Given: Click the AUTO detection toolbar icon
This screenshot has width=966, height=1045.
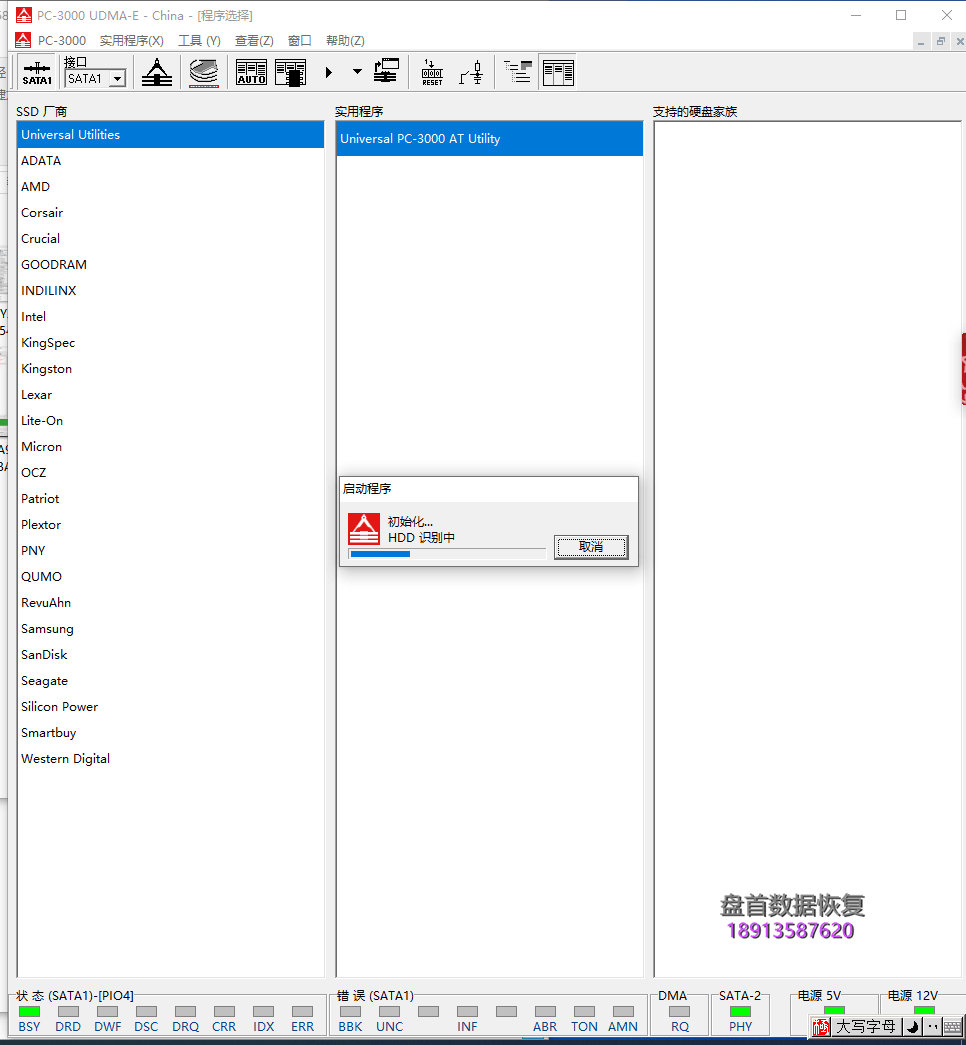Looking at the screenshot, I should (251, 72).
